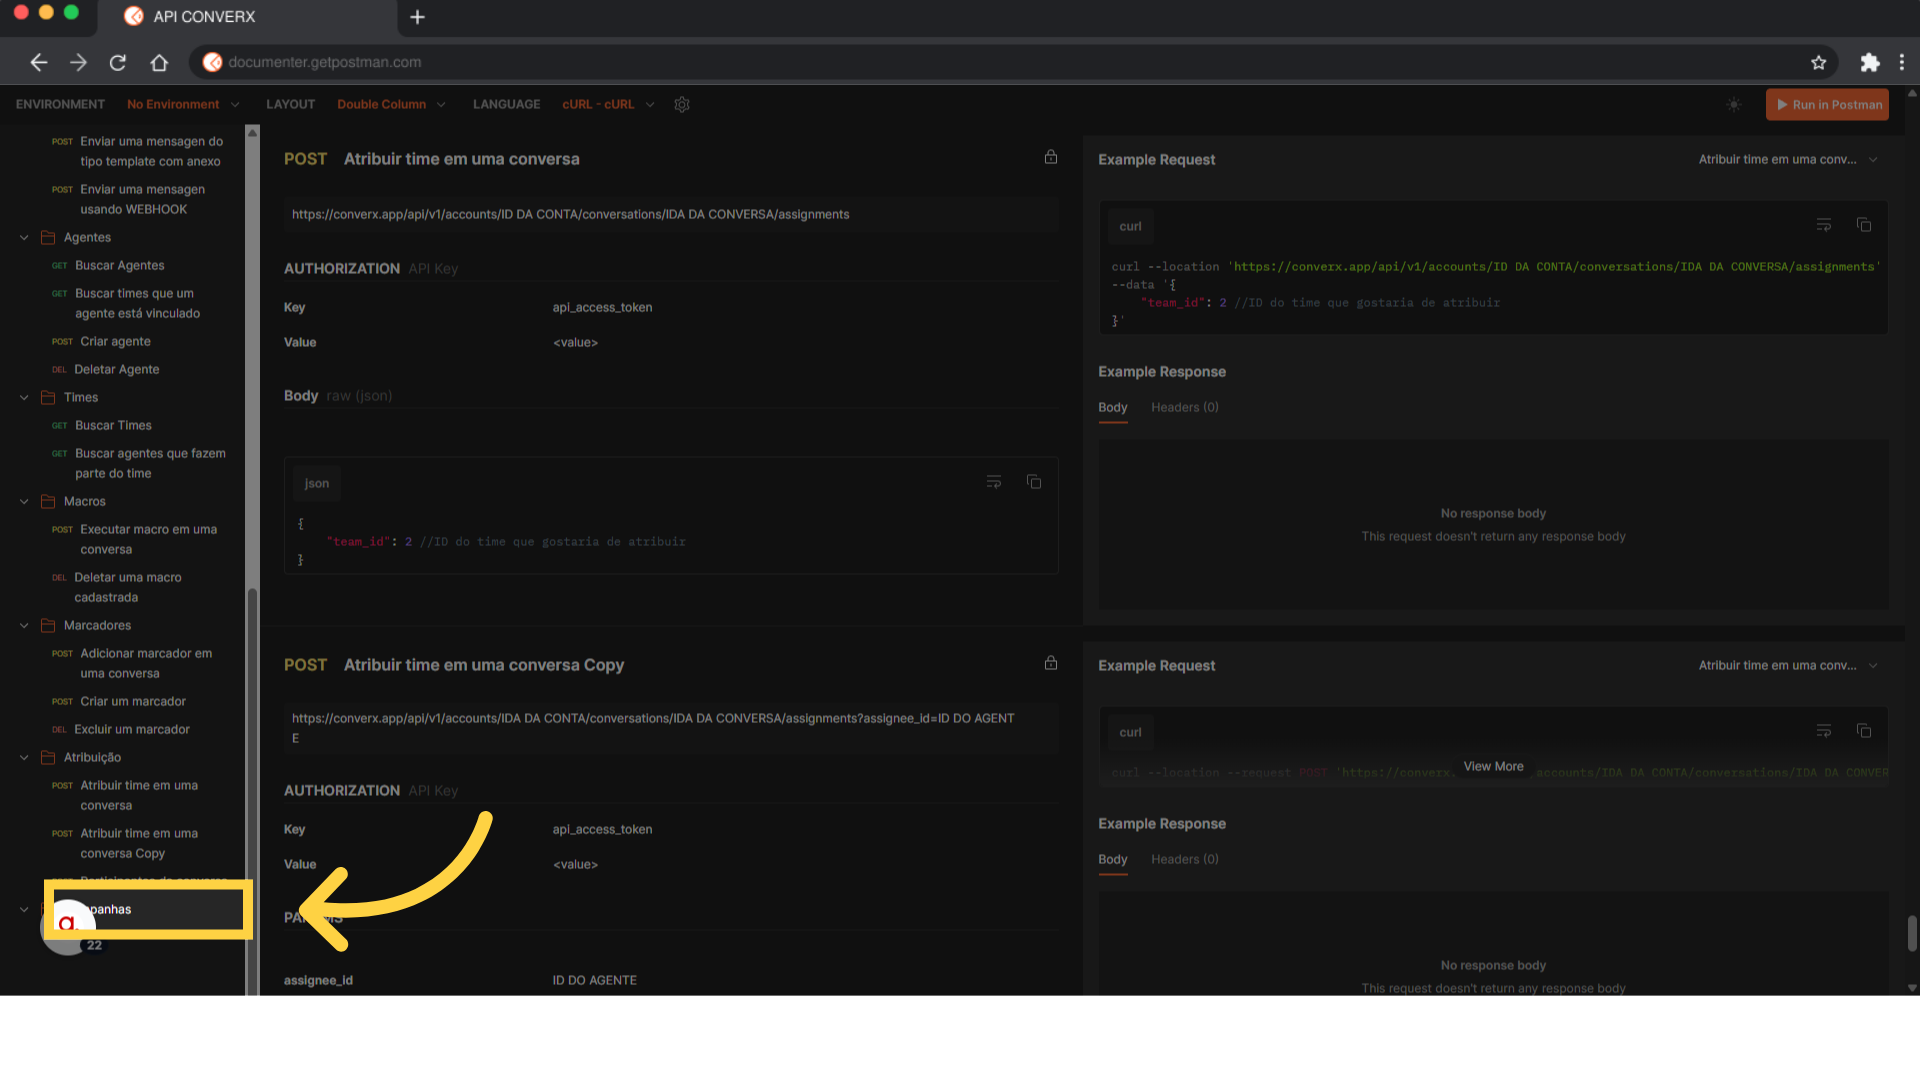The width and height of the screenshot is (1920, 1080).
Task: Go forward with the browser forward arrow
Action: click(78, 62)
